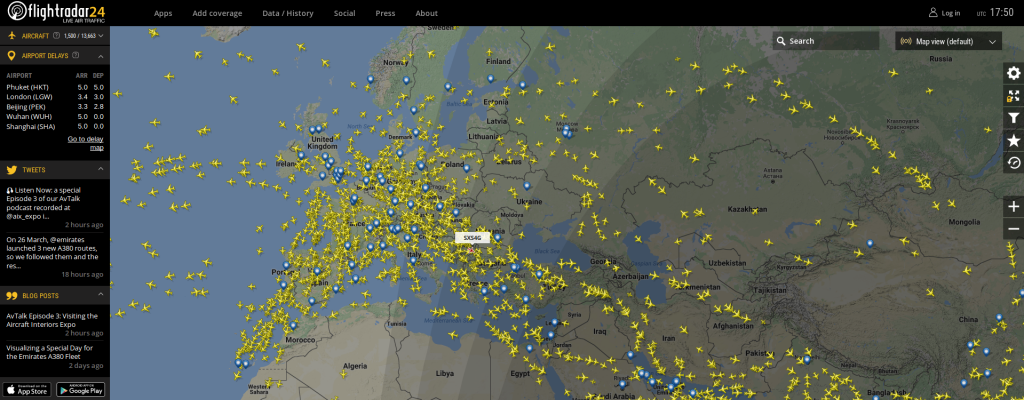This screenshot has height=400, width=1024.
Task: Download from the App Store button
Action: point(27,390)
